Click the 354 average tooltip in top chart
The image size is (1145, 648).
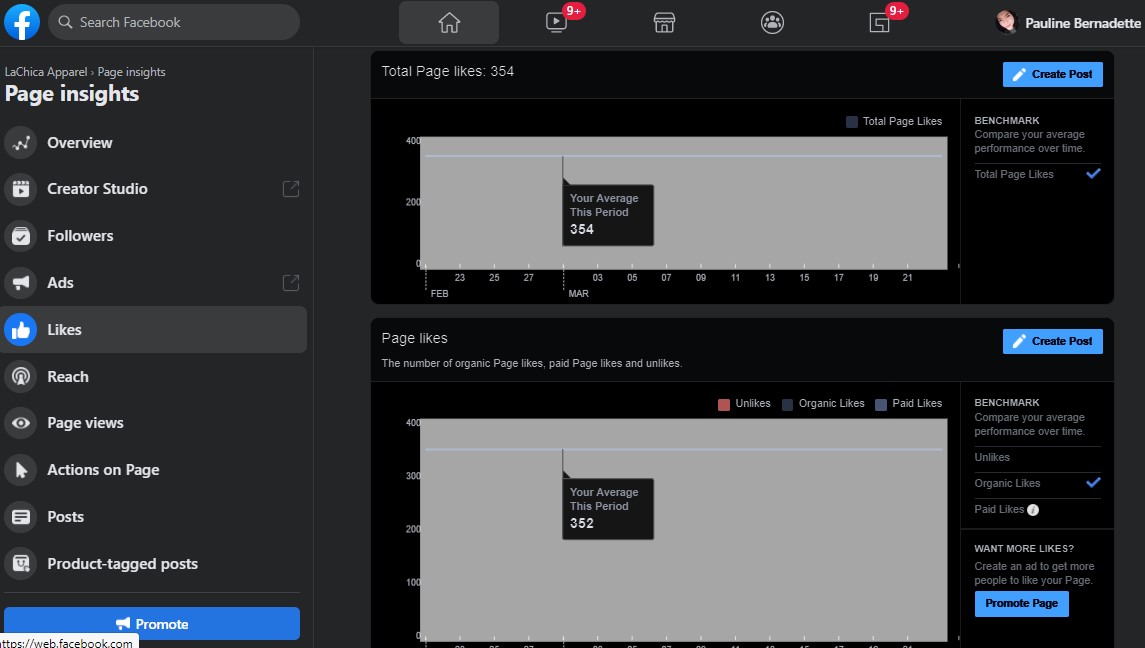point(608,215)
